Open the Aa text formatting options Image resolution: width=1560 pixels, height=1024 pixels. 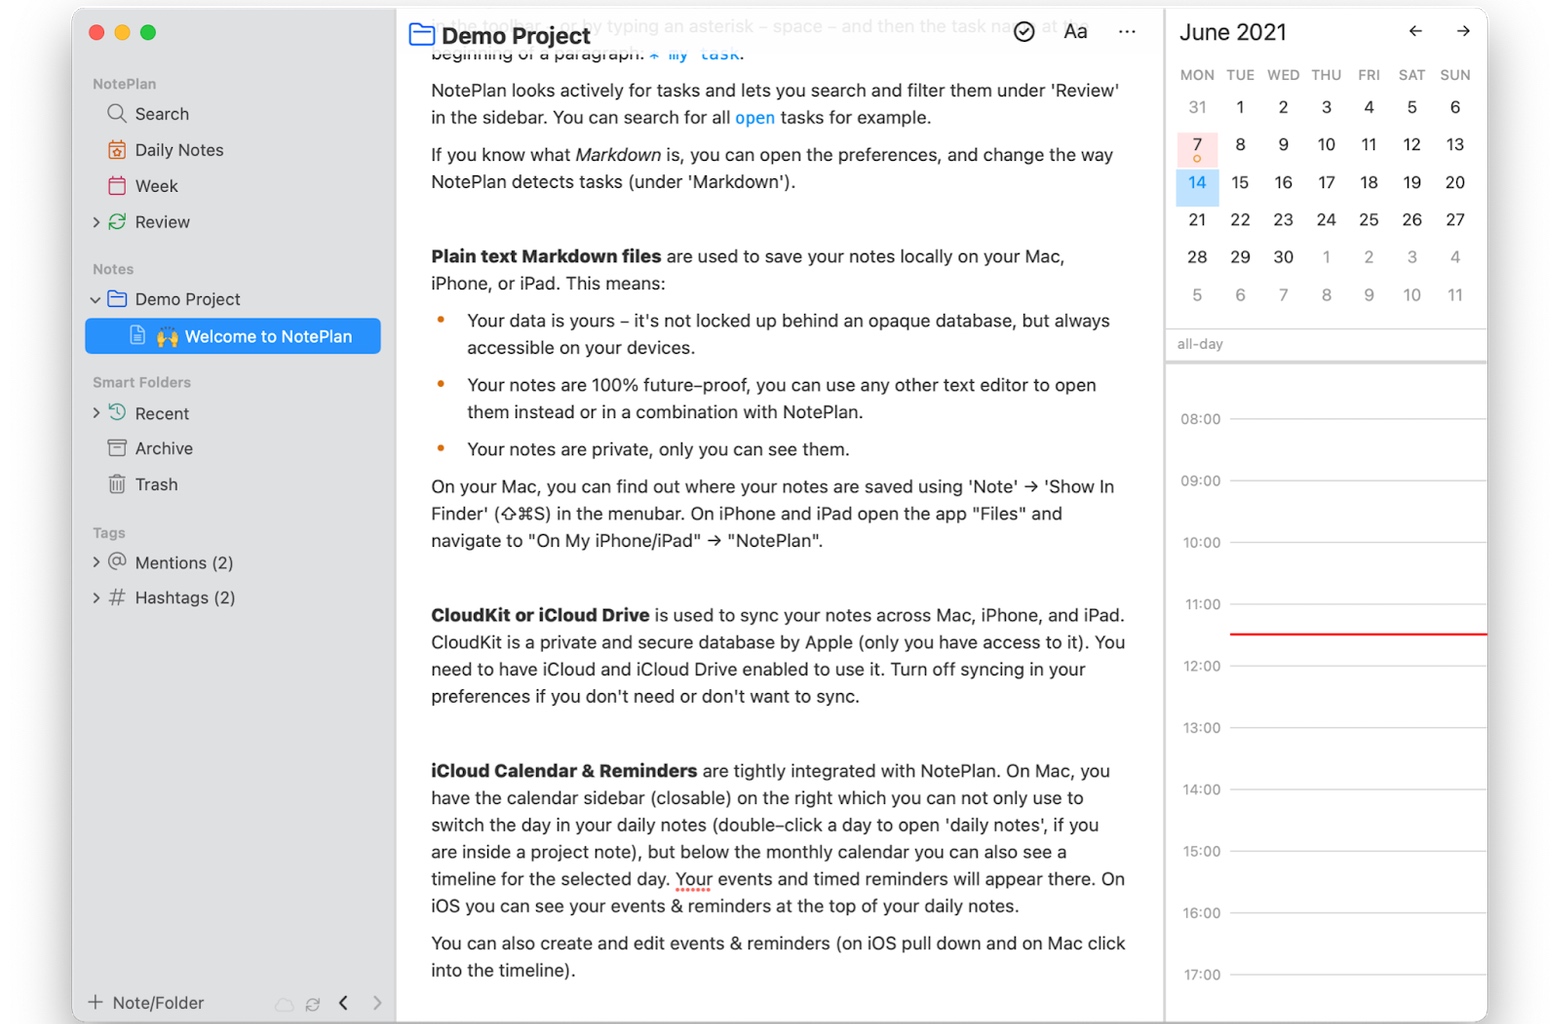pos(1075,32)
